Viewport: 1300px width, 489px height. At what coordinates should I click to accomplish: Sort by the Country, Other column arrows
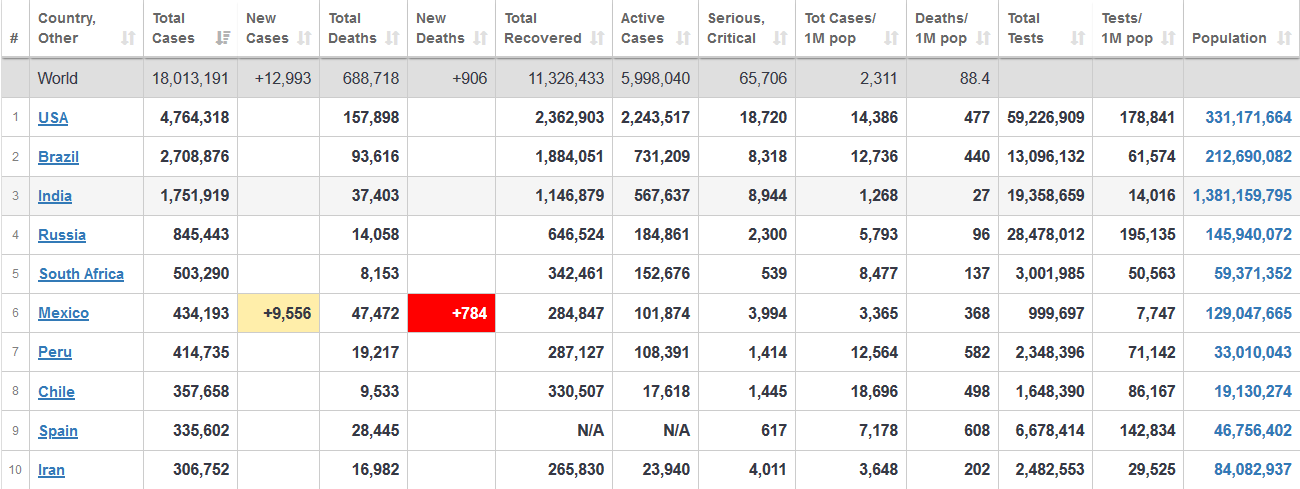tap(128, 38)
